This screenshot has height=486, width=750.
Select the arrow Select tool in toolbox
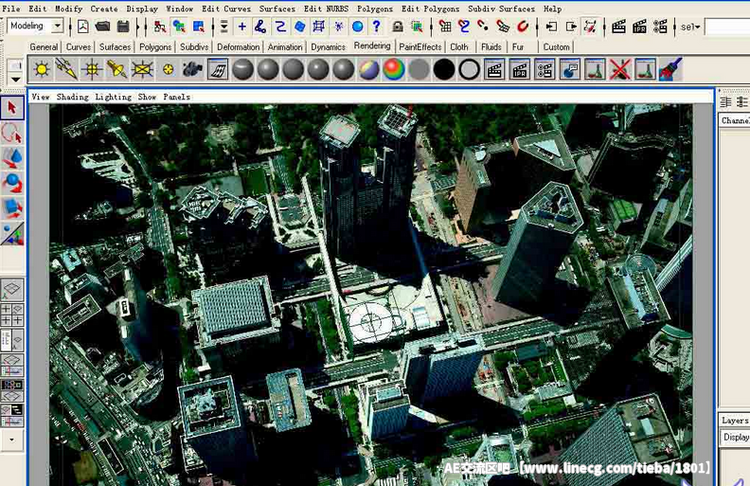point(13,108)
